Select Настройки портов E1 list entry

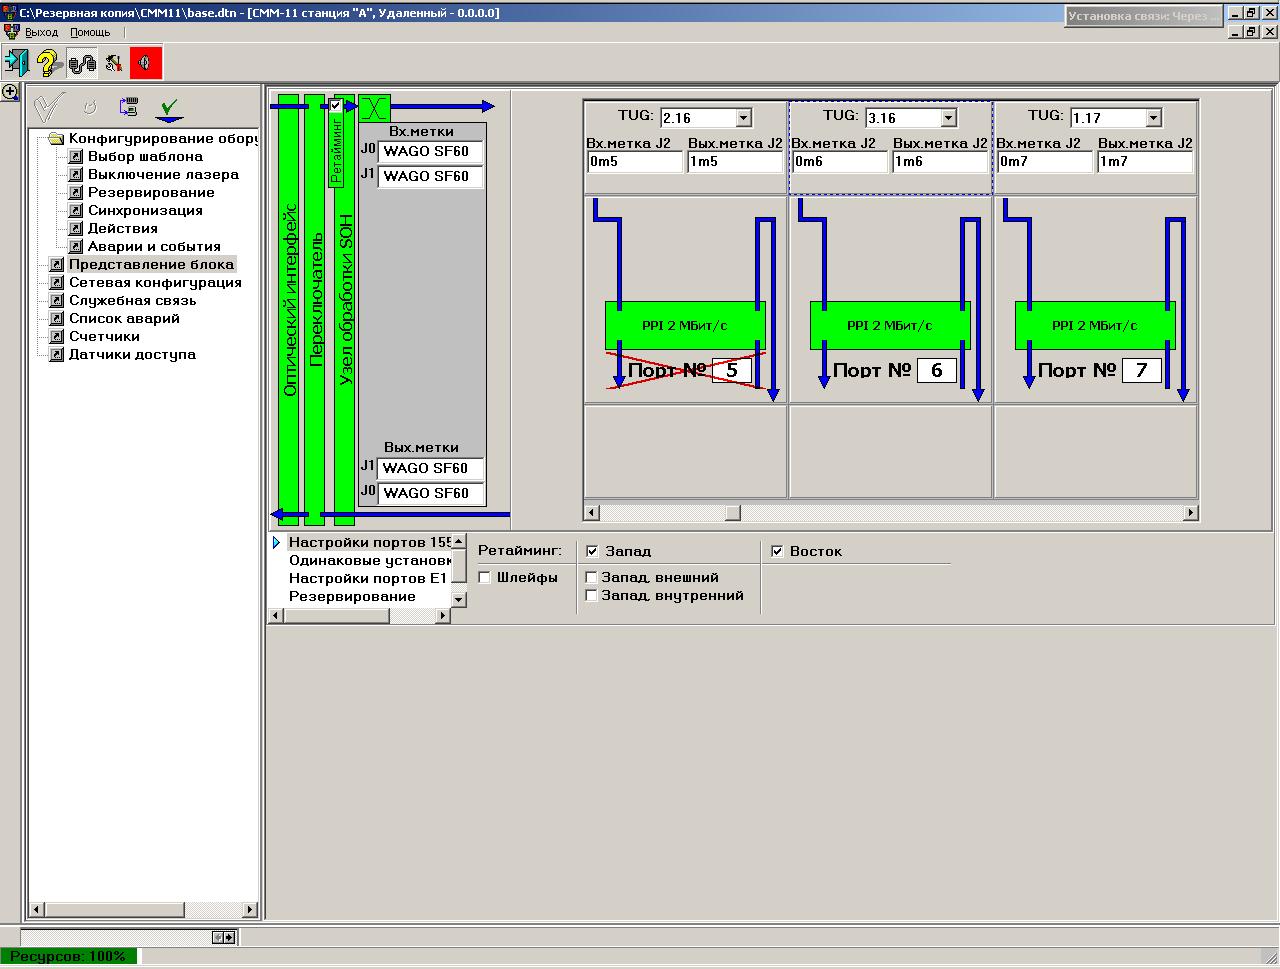[x=369, y=578]
